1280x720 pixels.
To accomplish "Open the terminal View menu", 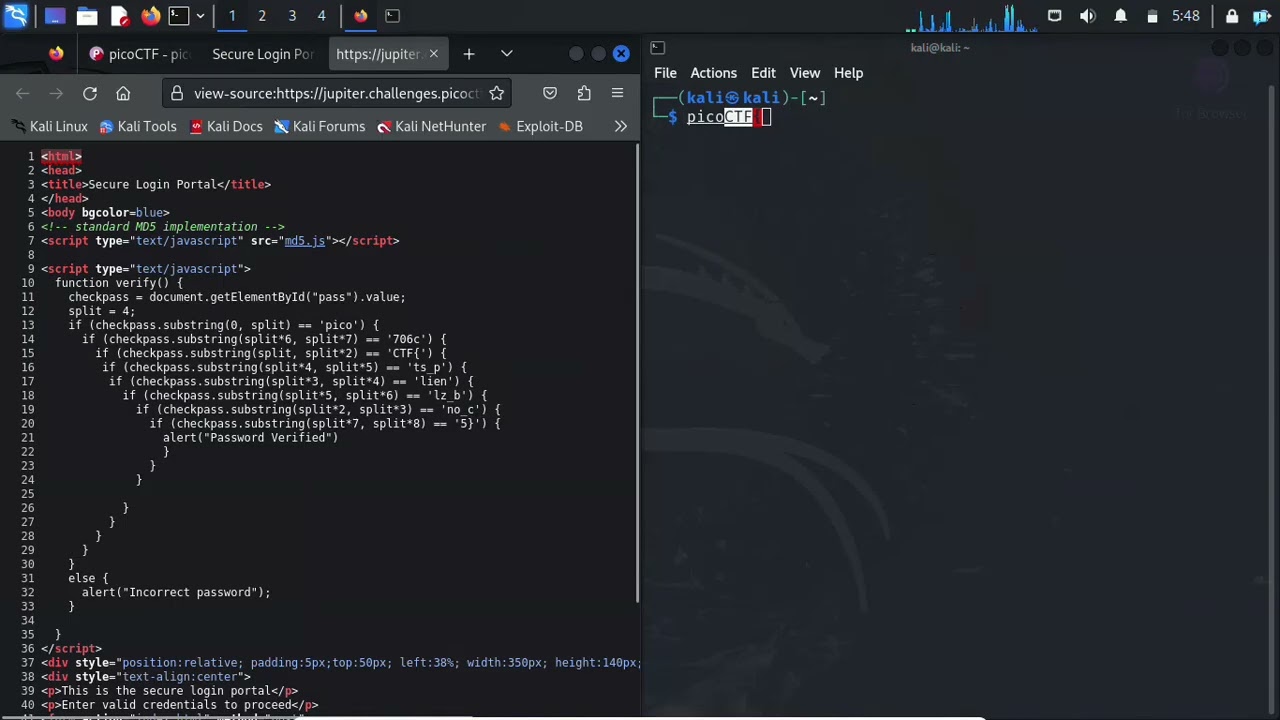I will click(805, 73).
